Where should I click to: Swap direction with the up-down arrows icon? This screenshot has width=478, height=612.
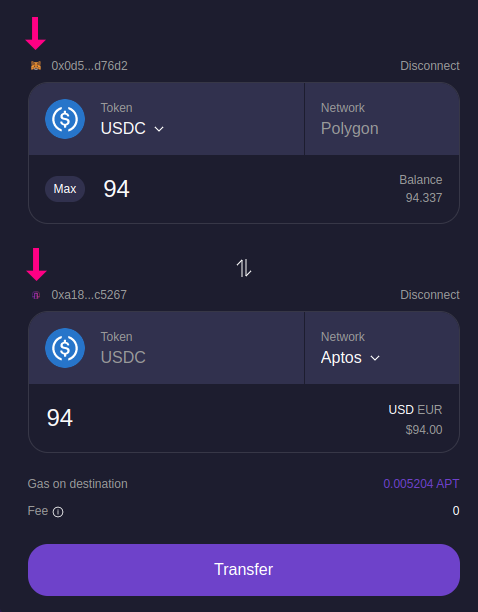(244, 269)
